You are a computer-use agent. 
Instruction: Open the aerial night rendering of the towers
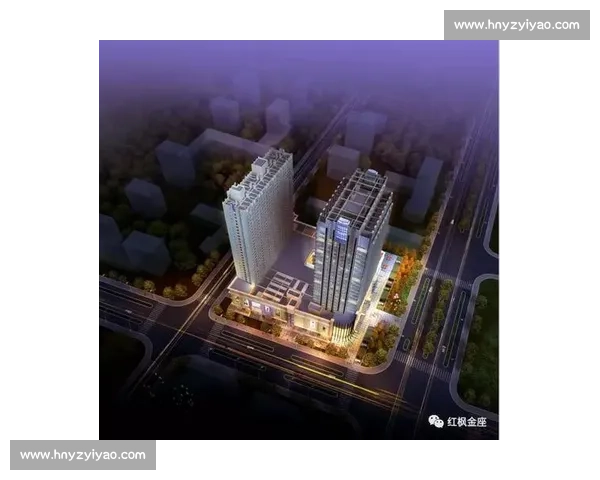click(x=299, y=240)
